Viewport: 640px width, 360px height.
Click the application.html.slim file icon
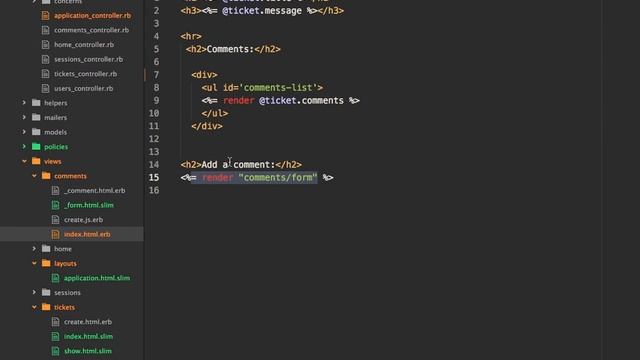pos(56,278)
